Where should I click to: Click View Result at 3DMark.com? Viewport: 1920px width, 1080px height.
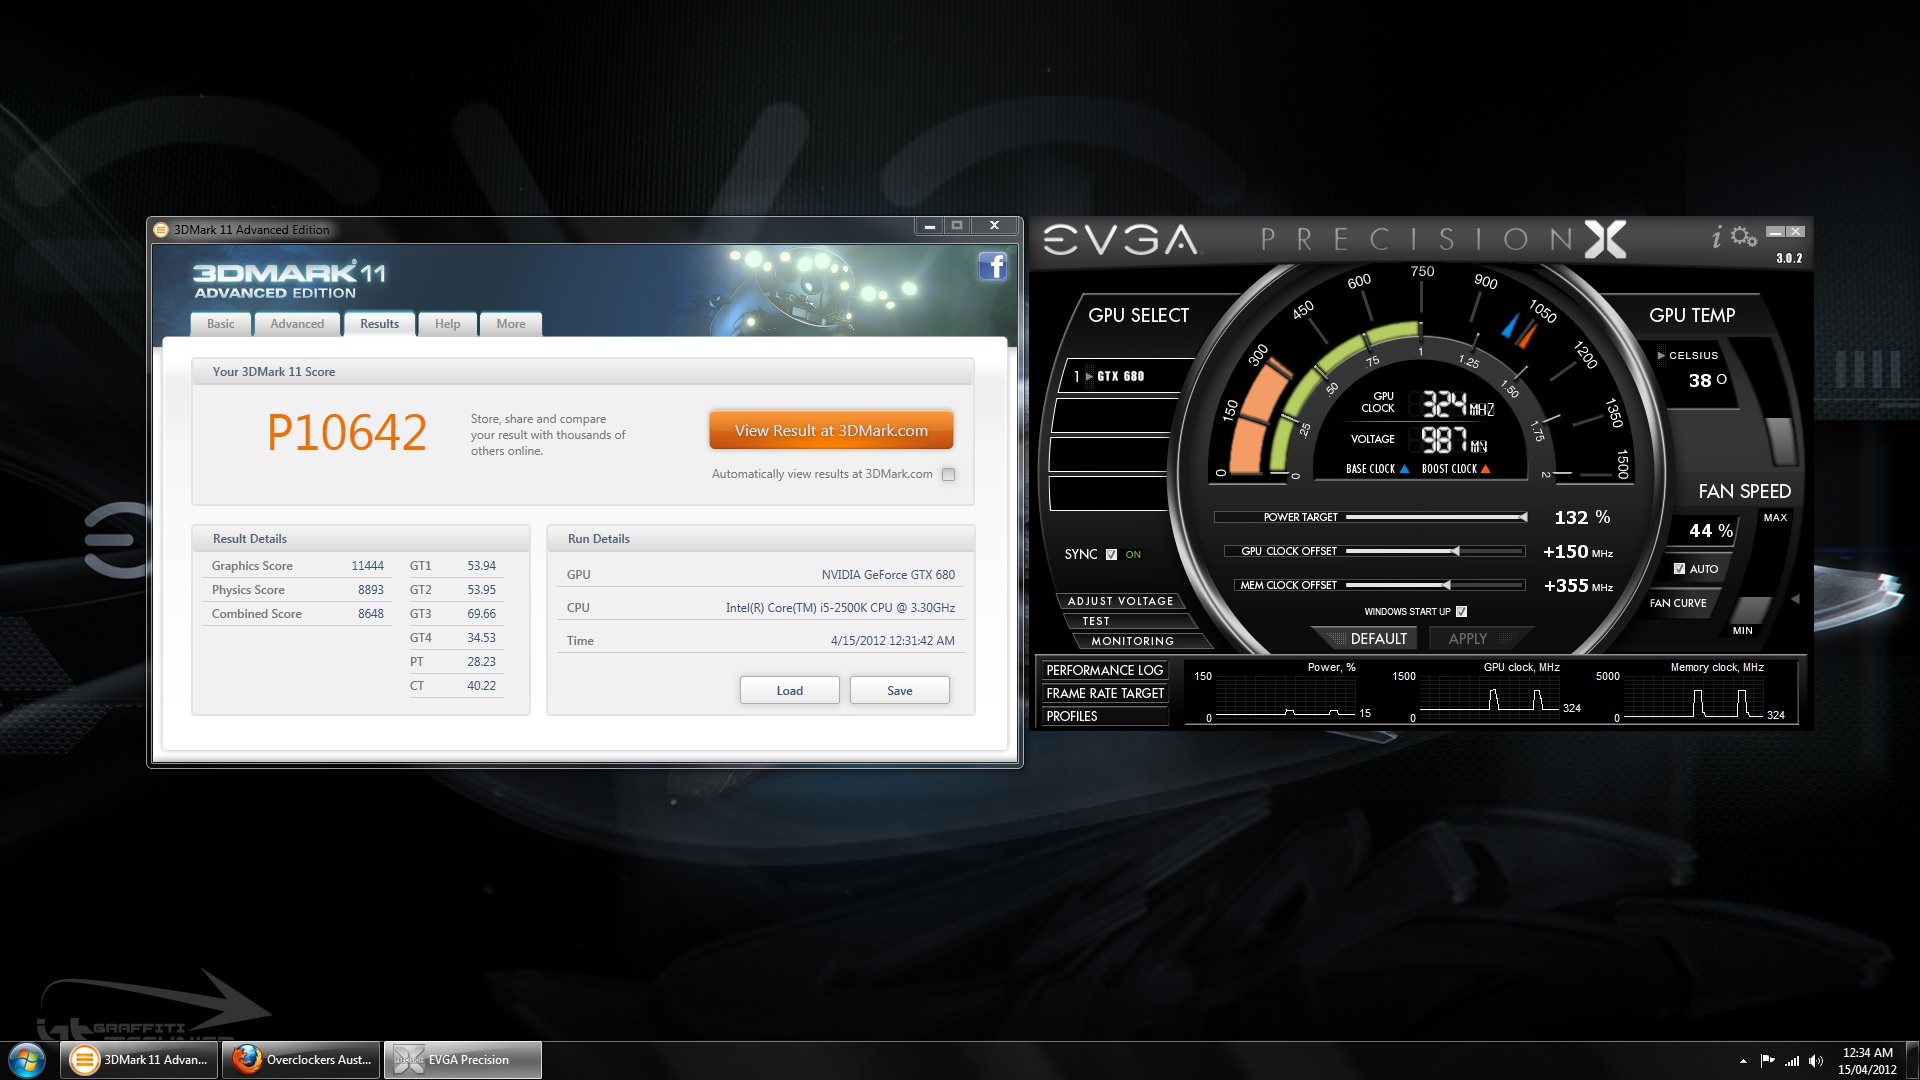tap(831, 431)
